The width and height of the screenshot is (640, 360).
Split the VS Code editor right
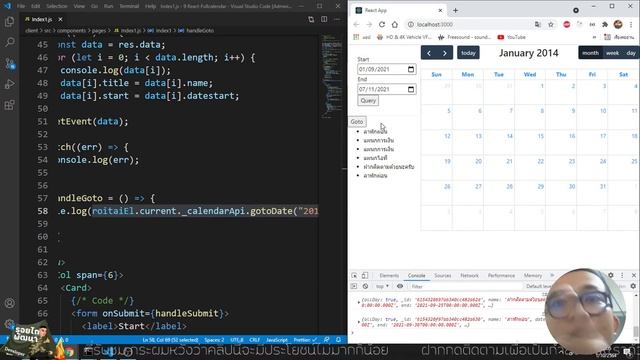tap(324, 19)
